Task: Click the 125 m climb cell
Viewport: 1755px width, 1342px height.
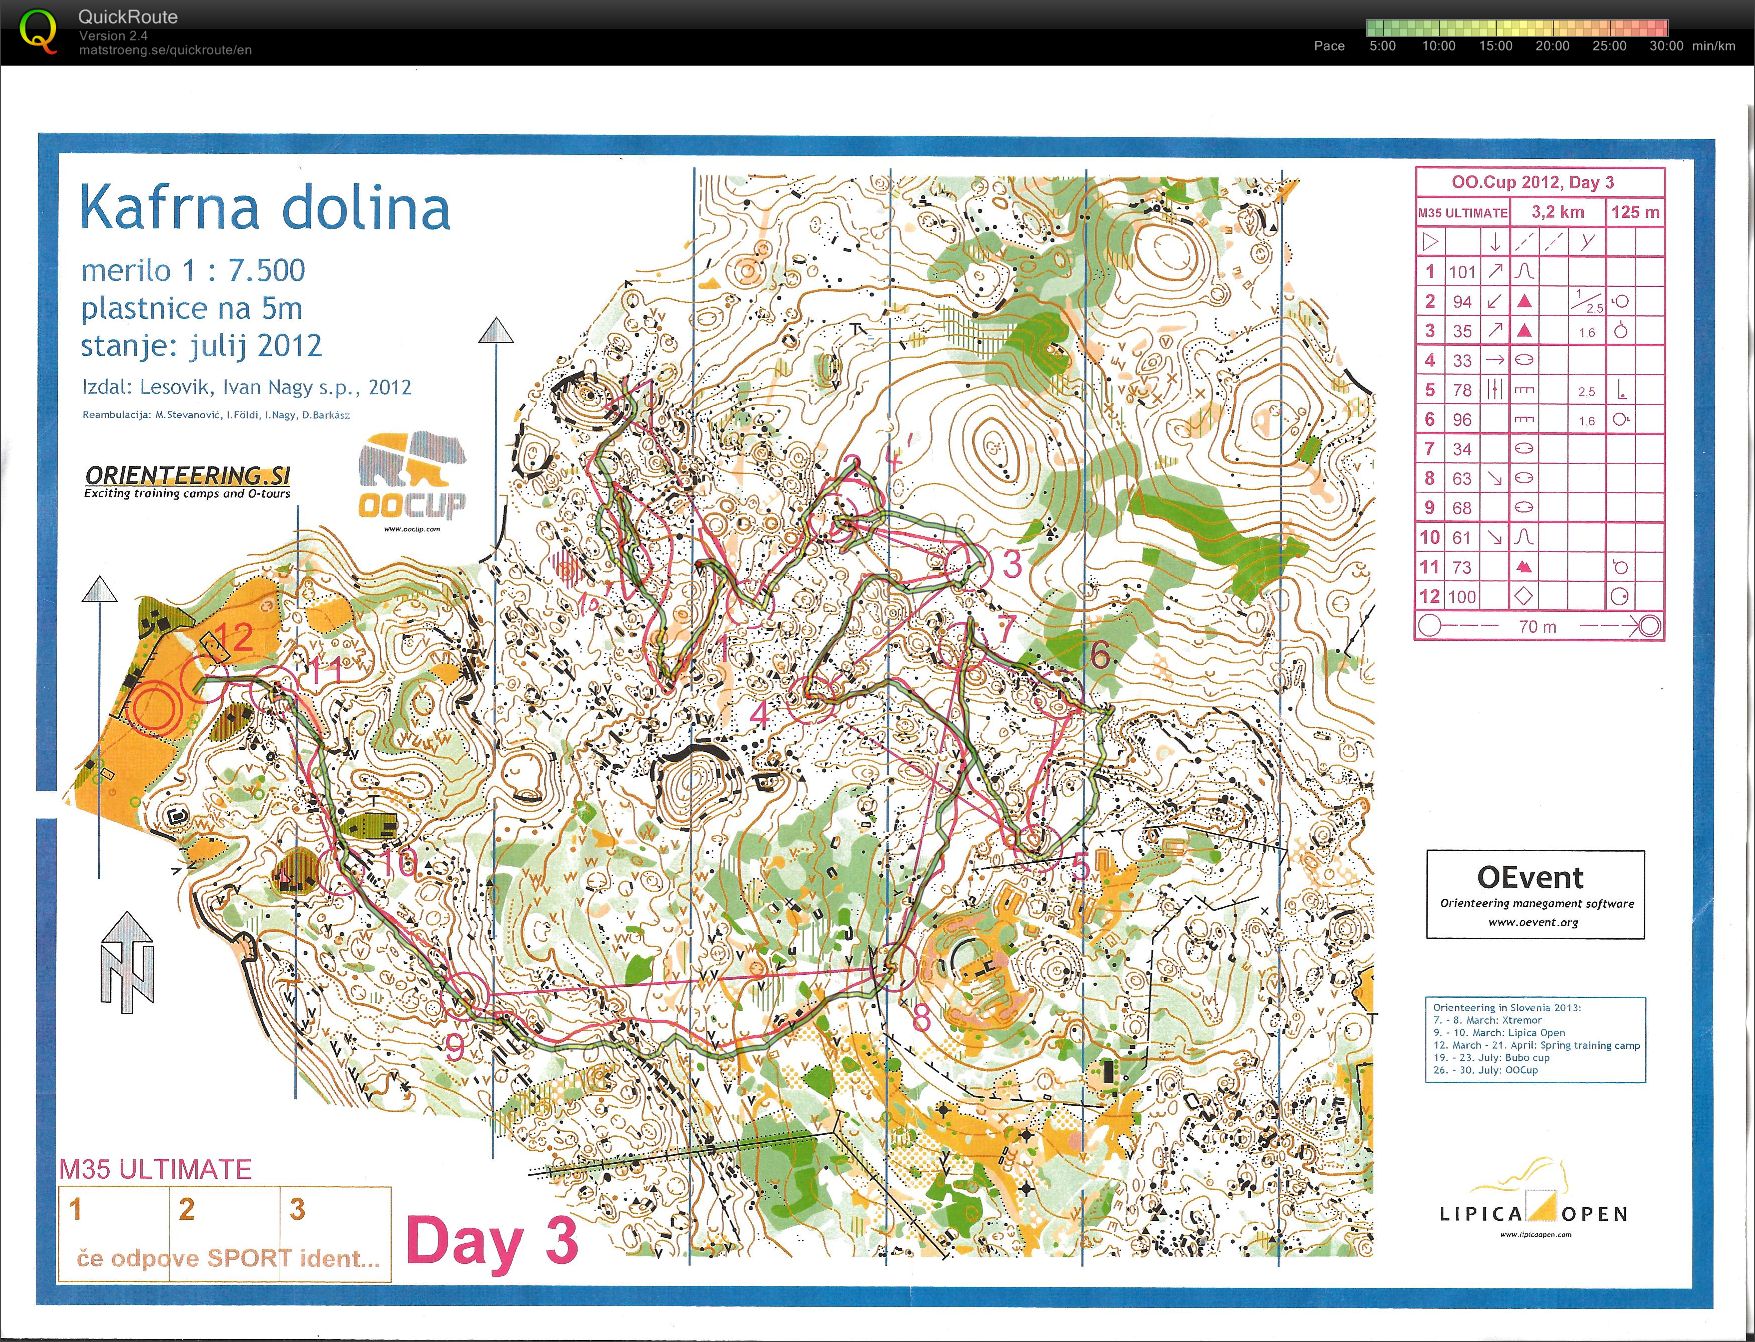Action: point(1635,212)
